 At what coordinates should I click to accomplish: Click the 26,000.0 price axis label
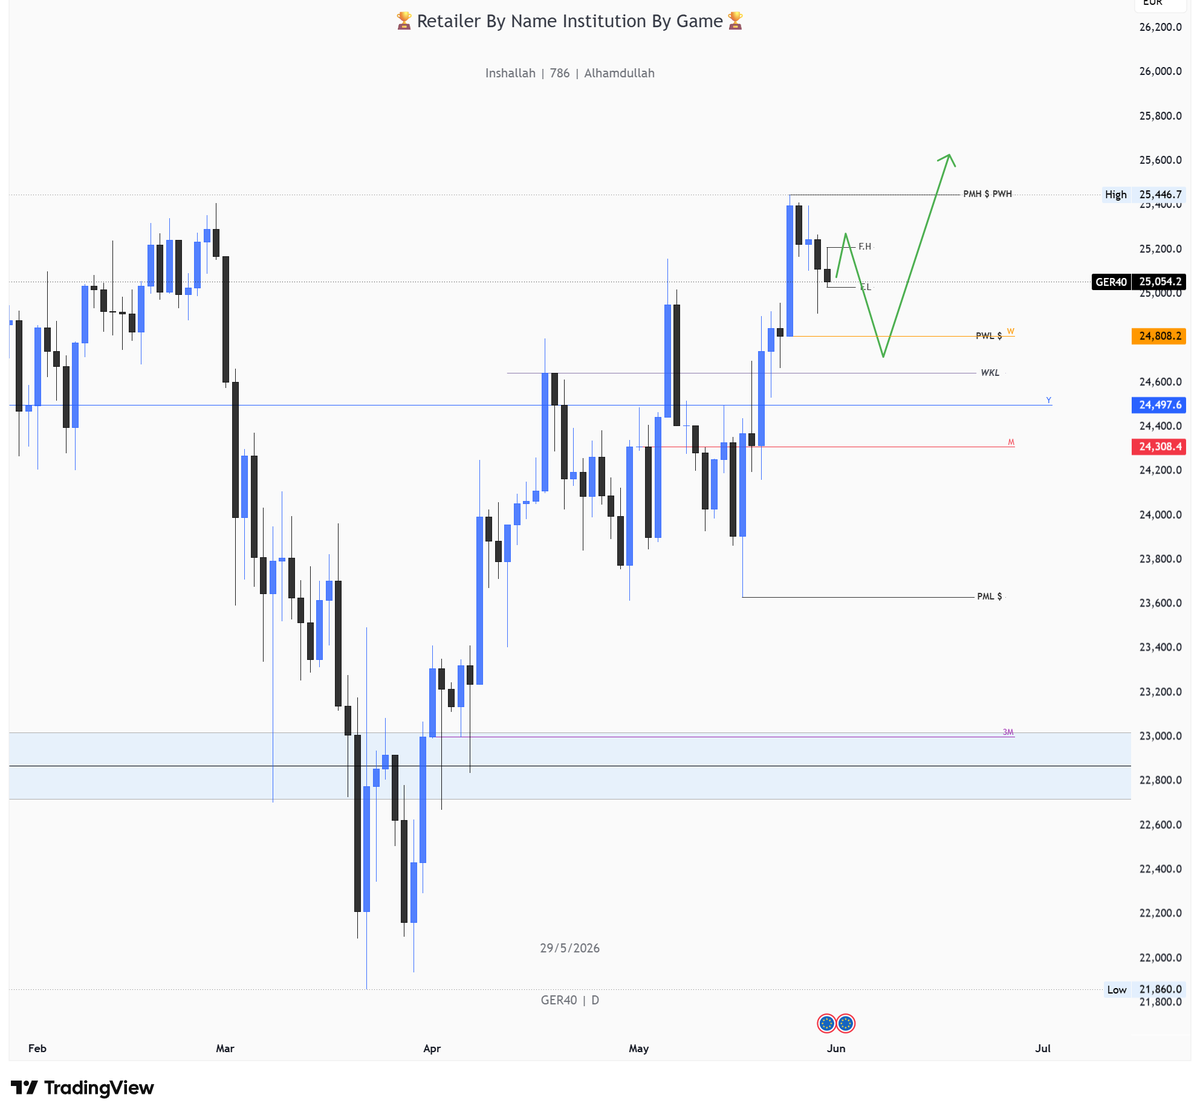point(1160,71)
